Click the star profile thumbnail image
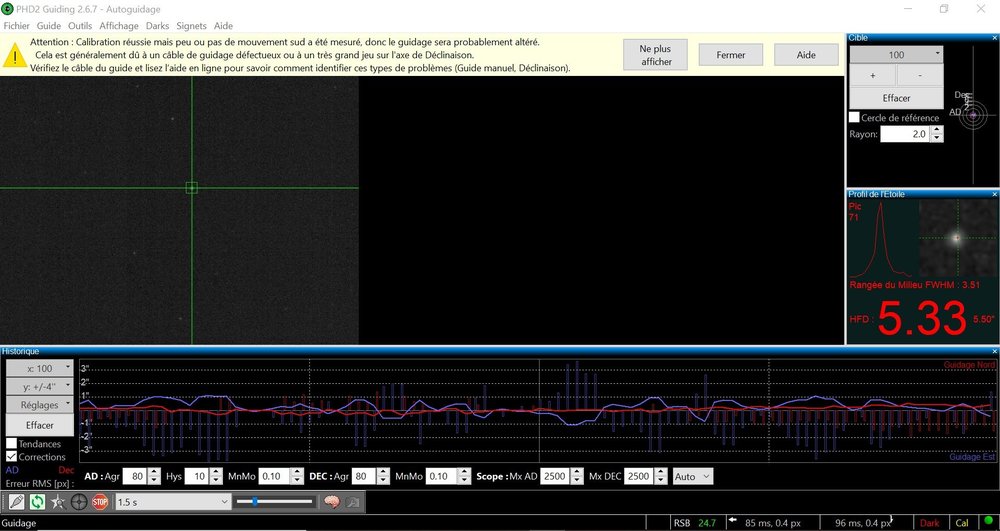The image size is (1000, 531). point(957,238)
